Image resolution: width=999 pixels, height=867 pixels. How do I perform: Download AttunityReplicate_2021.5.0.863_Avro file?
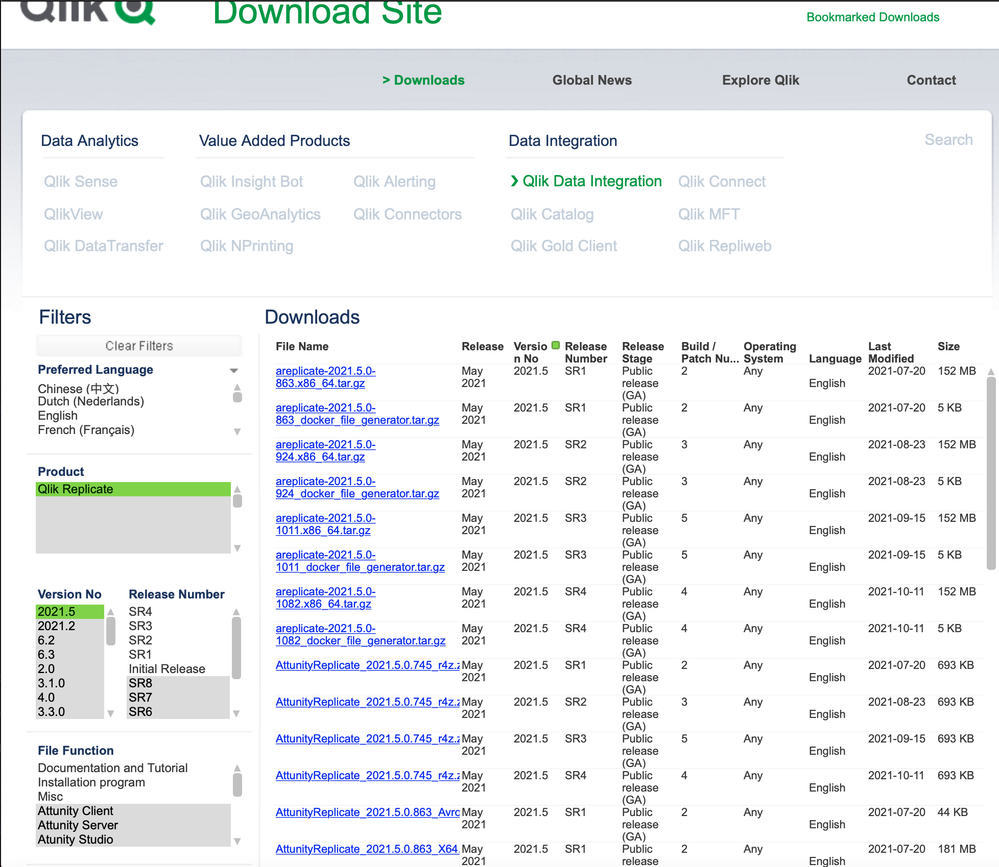(368, 812)
